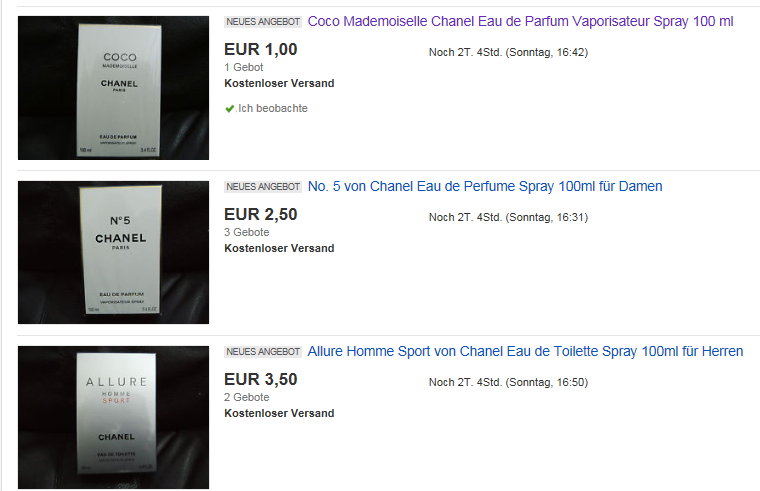Click the NEUES ANGEBOT badge beside Coco Mademoiselle

[263, 22]
